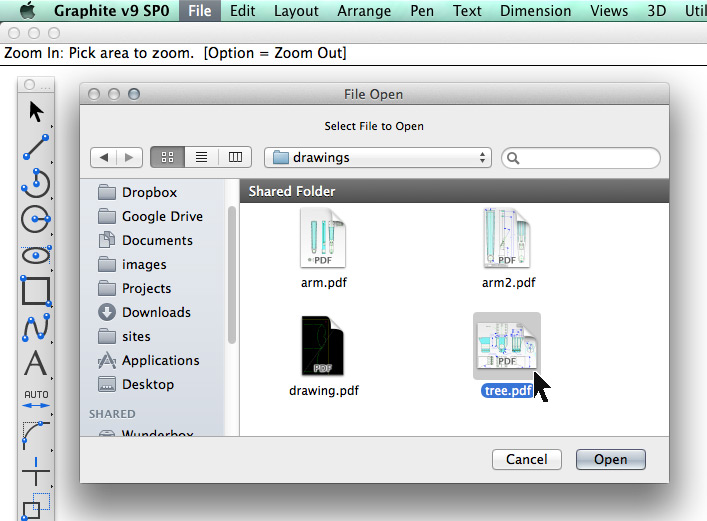Choose the Auto Dimension tool
Screen dimensions: 707x521
(36, 400)
